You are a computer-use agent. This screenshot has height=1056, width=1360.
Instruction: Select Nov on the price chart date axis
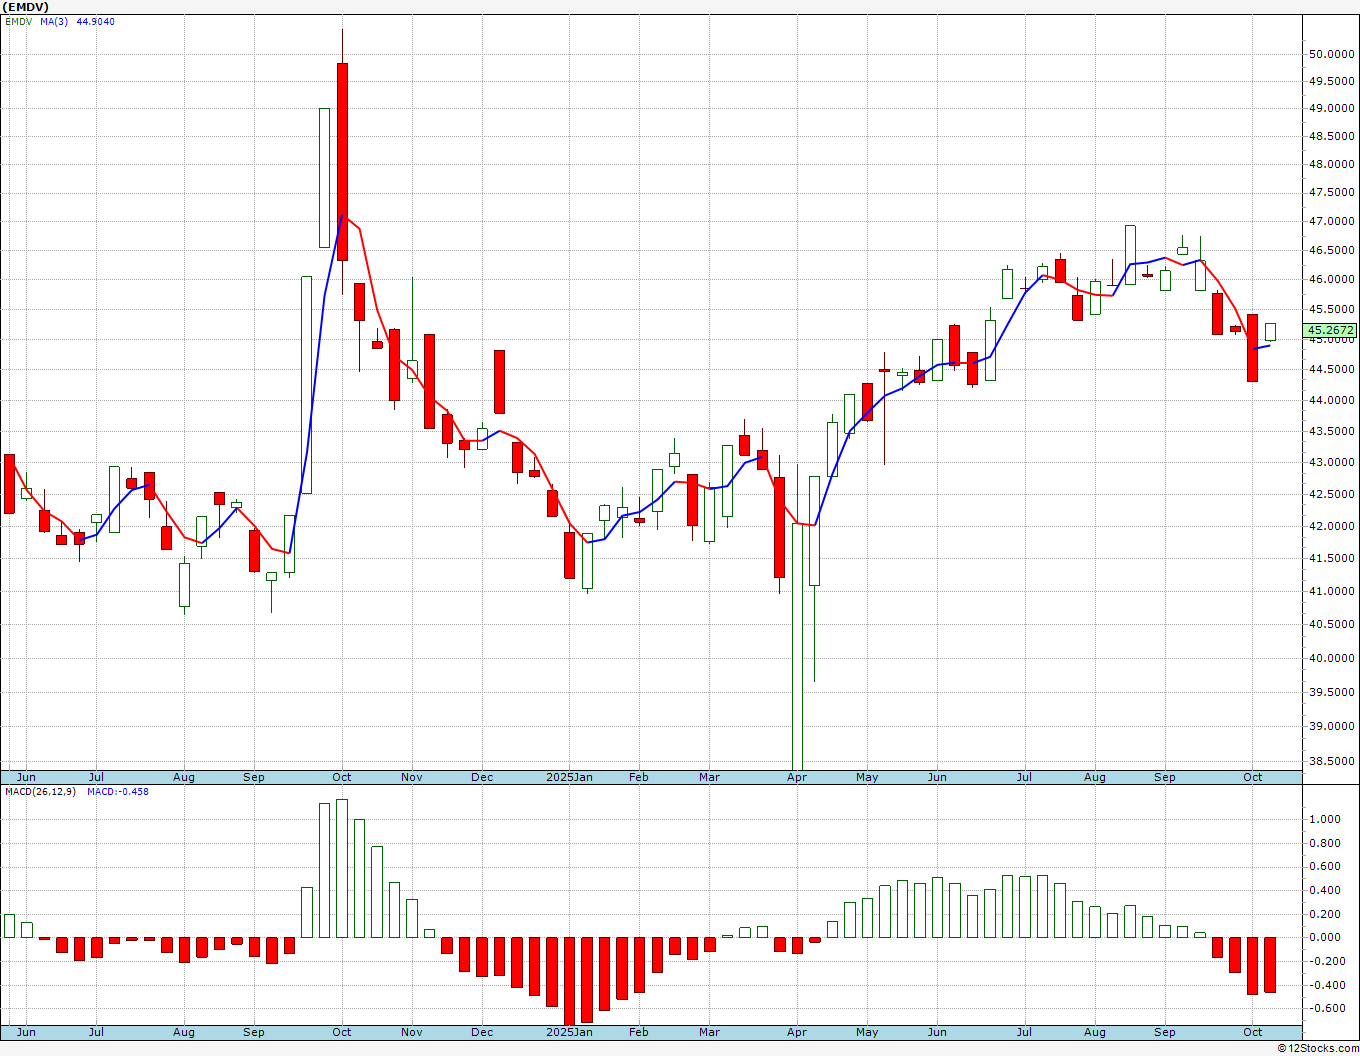pyautogui.click(x=412, y=777)
